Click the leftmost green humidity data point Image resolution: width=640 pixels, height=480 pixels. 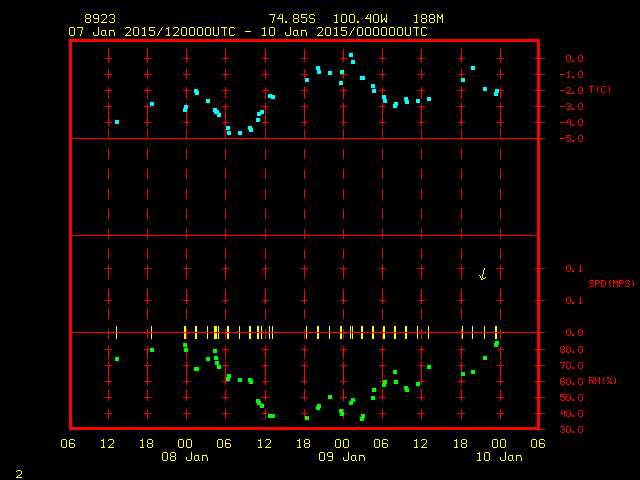[x=117, y=359]
